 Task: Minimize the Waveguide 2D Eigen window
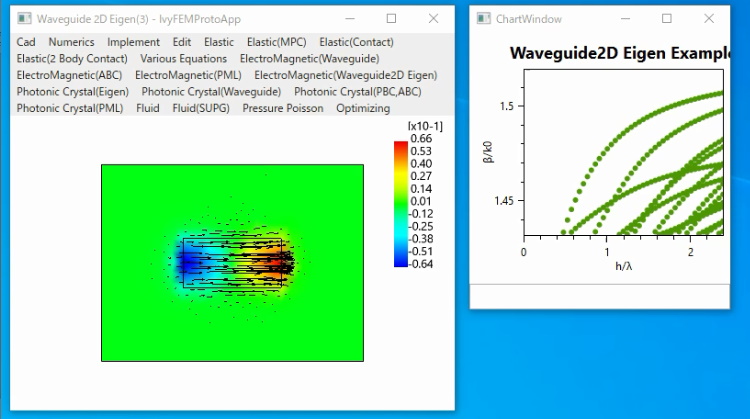tap(350, 19)
